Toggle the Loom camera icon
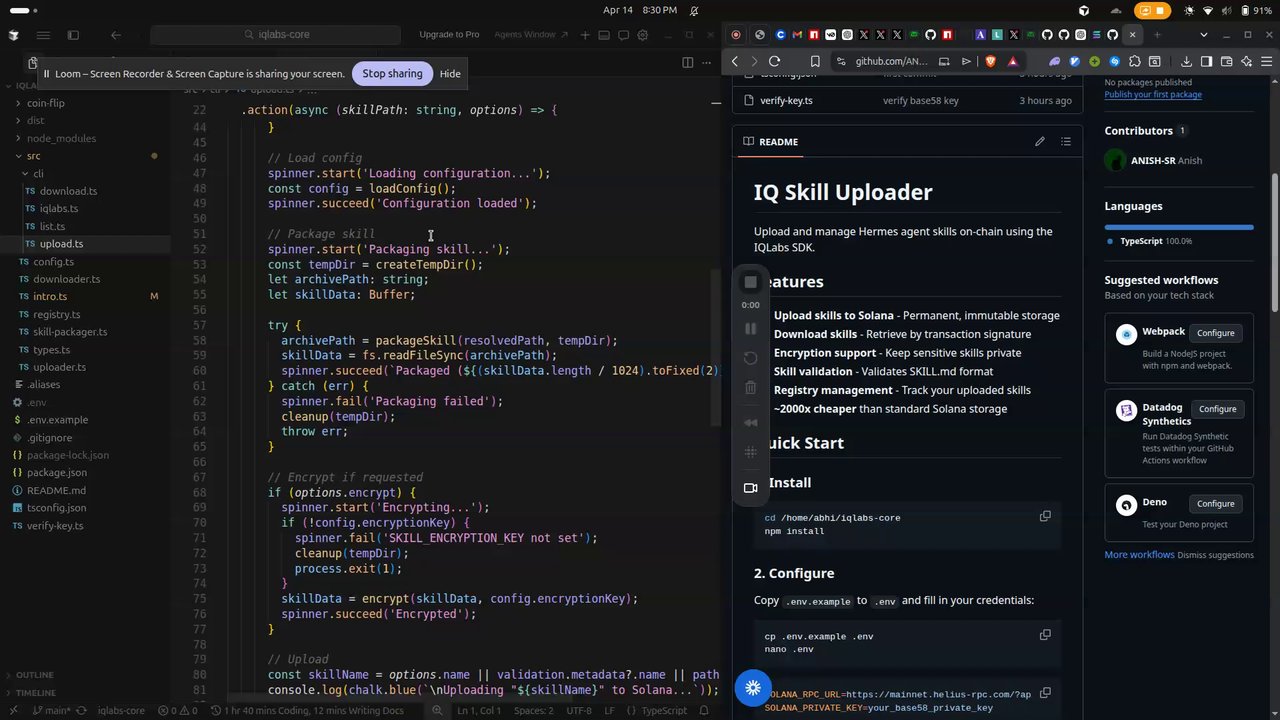 [751, 488]
